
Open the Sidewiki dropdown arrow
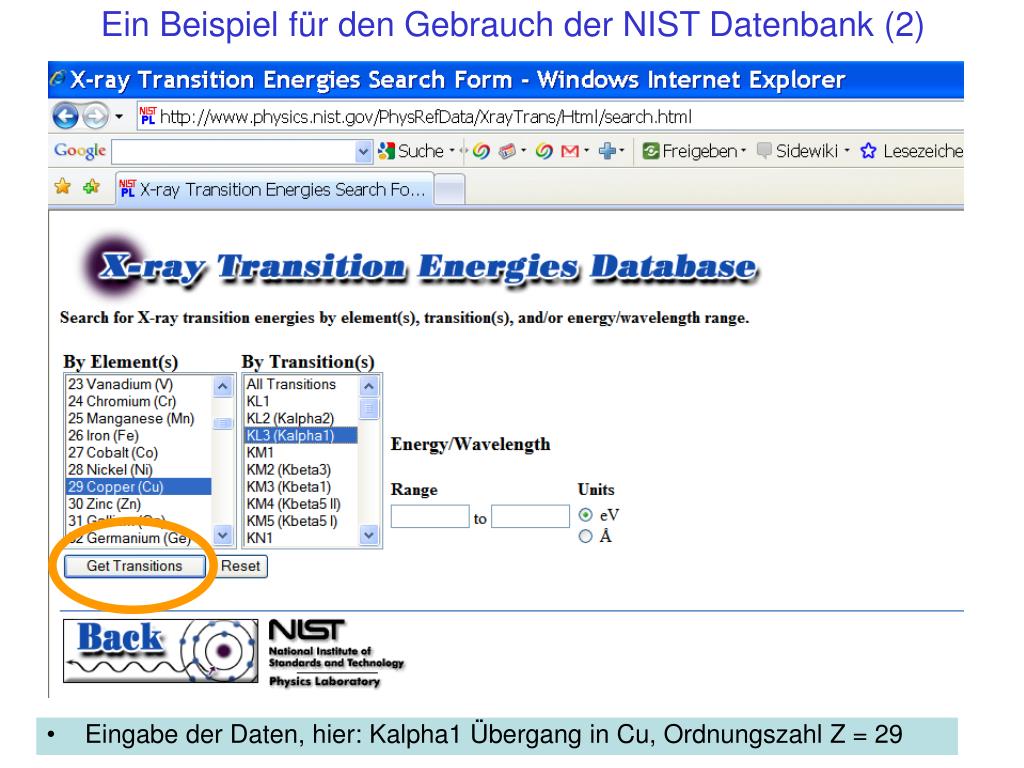847,151
